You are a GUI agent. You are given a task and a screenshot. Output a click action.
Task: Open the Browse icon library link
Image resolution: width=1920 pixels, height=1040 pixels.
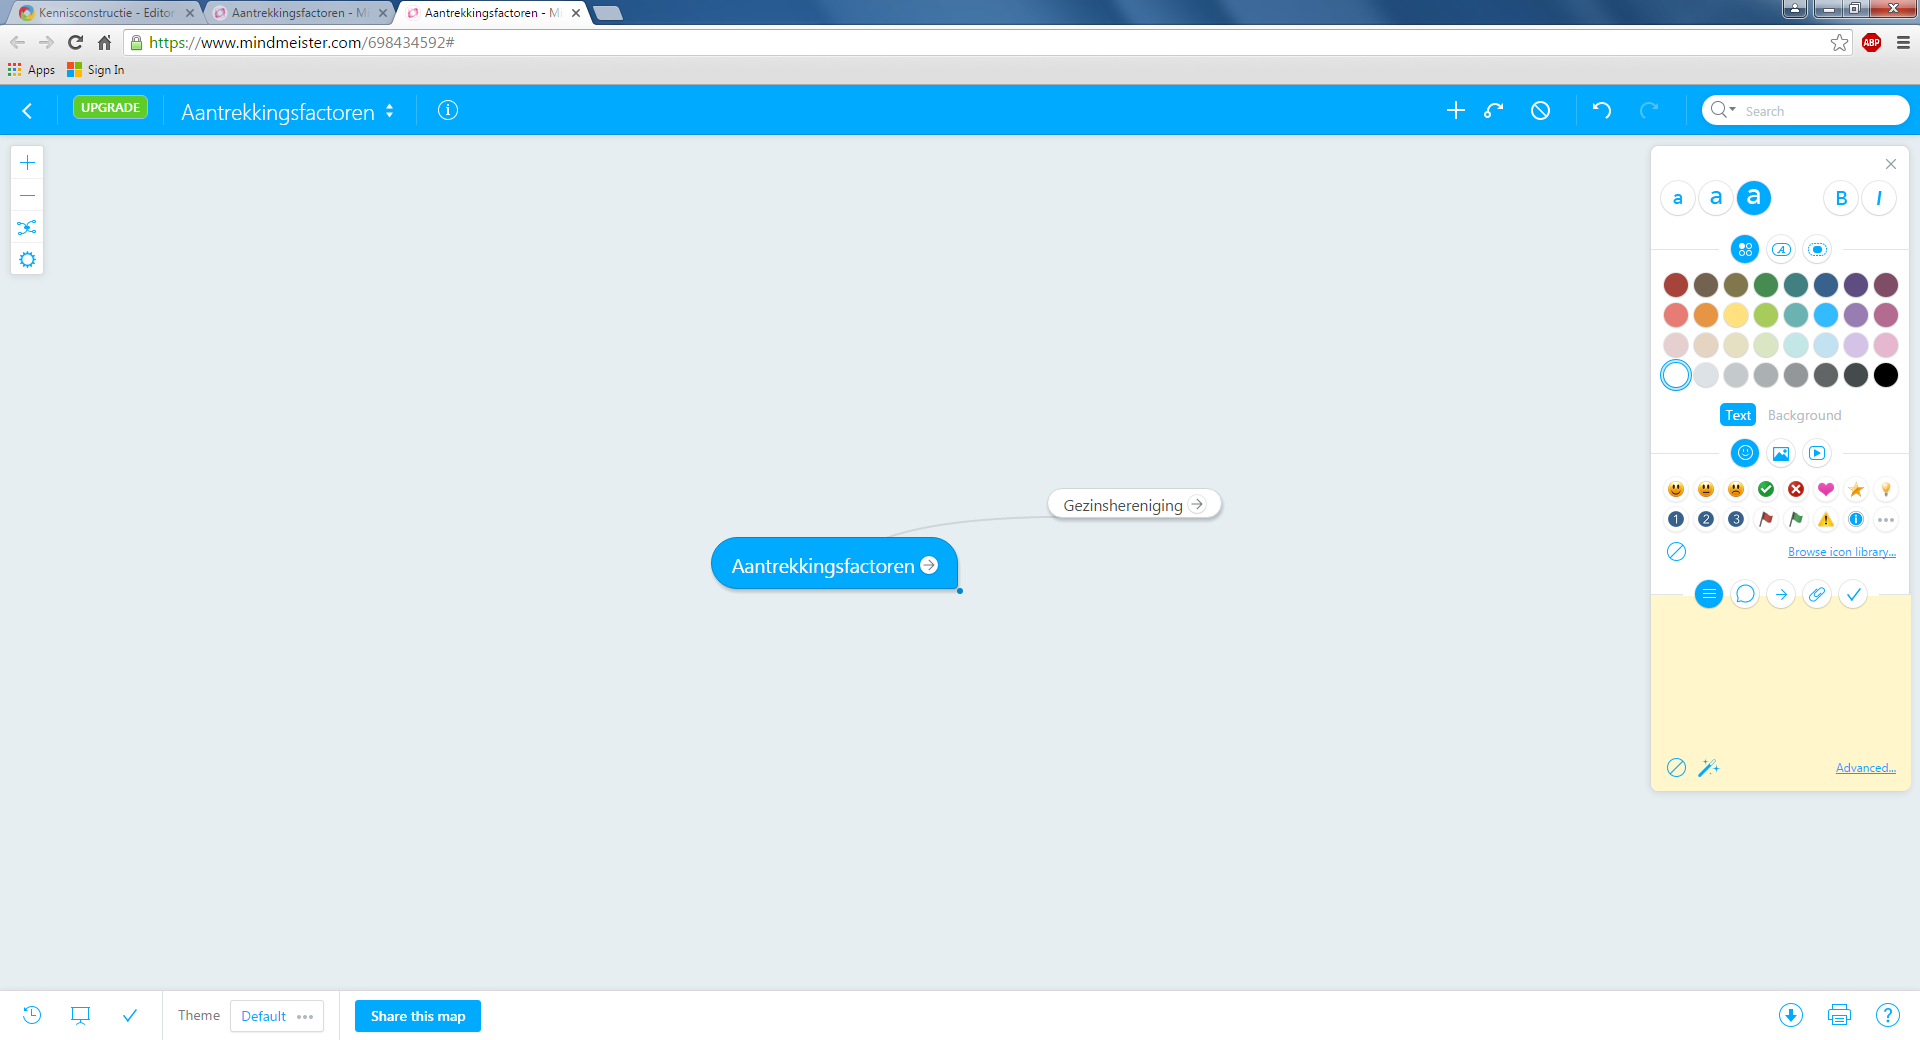tap(1841, 552)
